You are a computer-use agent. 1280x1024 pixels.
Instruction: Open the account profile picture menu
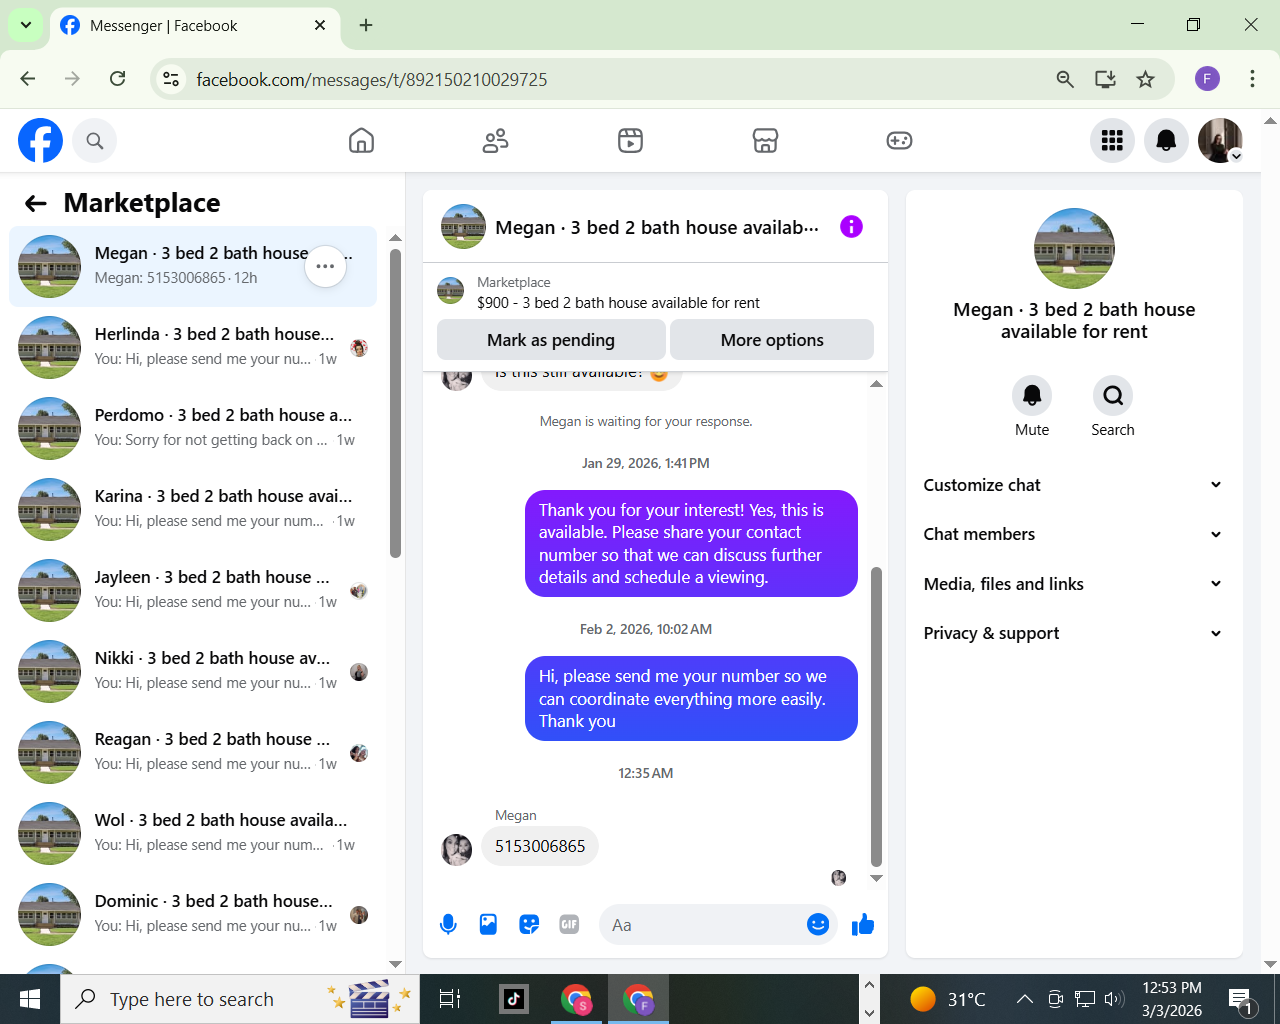1220,141
